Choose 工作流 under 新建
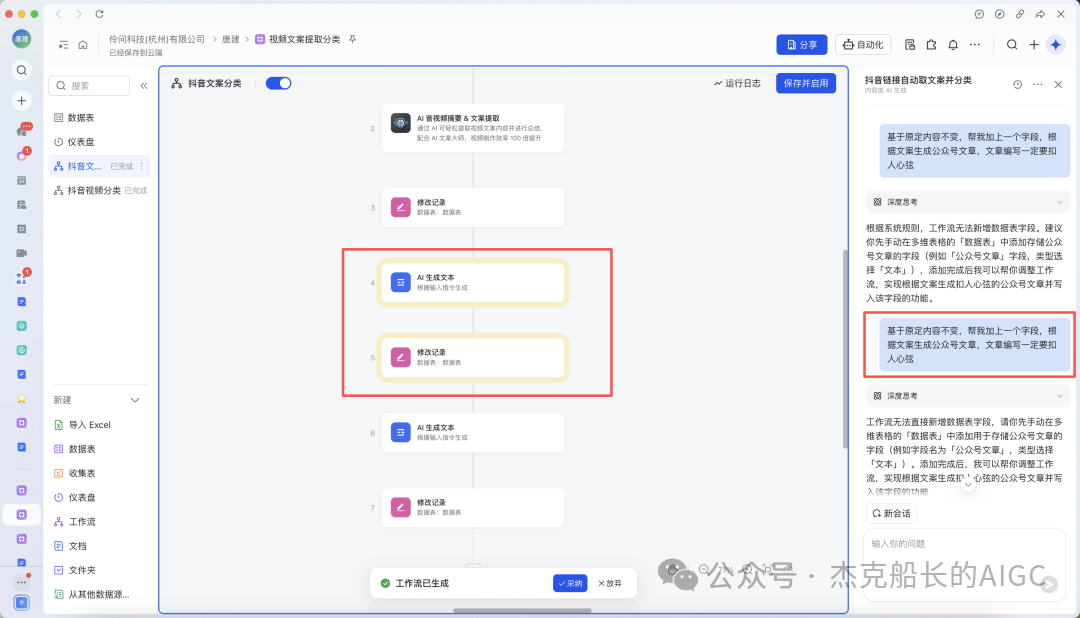This screenshot has width=1080, height=618. pos(99,522)
